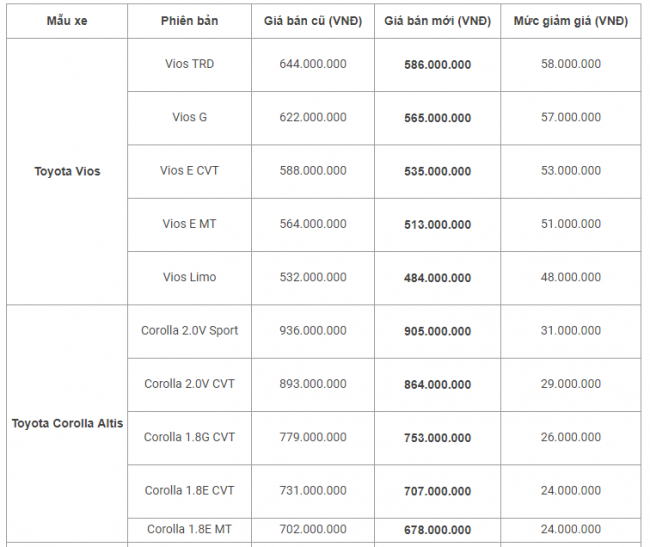The height and width of the screenshot is (547, 650).
Task: Select the "Giá bán mới (VNĐ)" header
Action: pyautogui.click(x=436, y=21)
